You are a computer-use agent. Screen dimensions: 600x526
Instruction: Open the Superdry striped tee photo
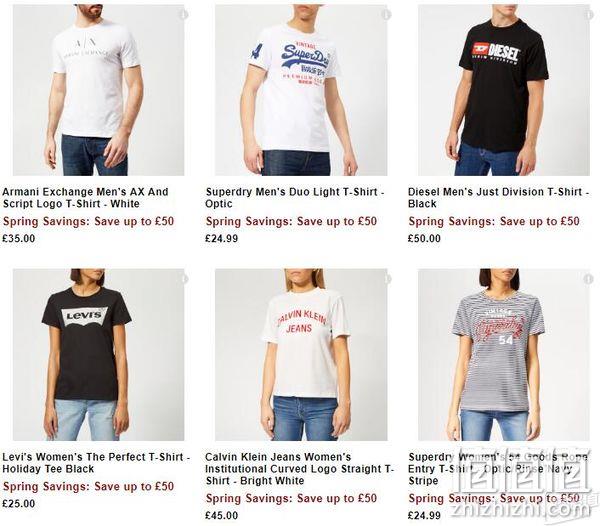tap(504, 355)
